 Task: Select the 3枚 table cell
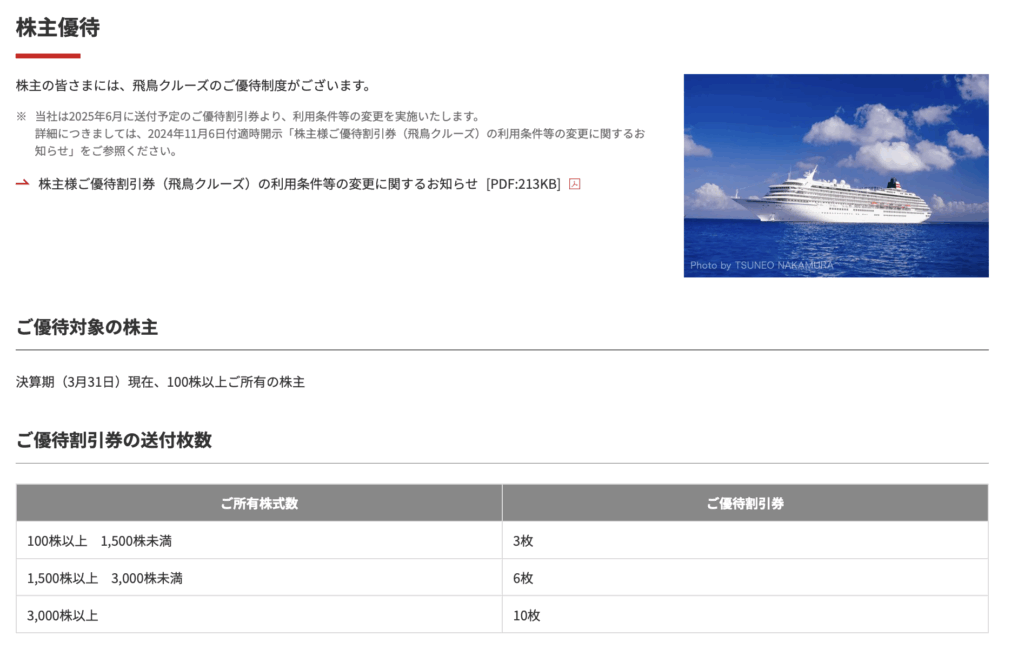745,540
